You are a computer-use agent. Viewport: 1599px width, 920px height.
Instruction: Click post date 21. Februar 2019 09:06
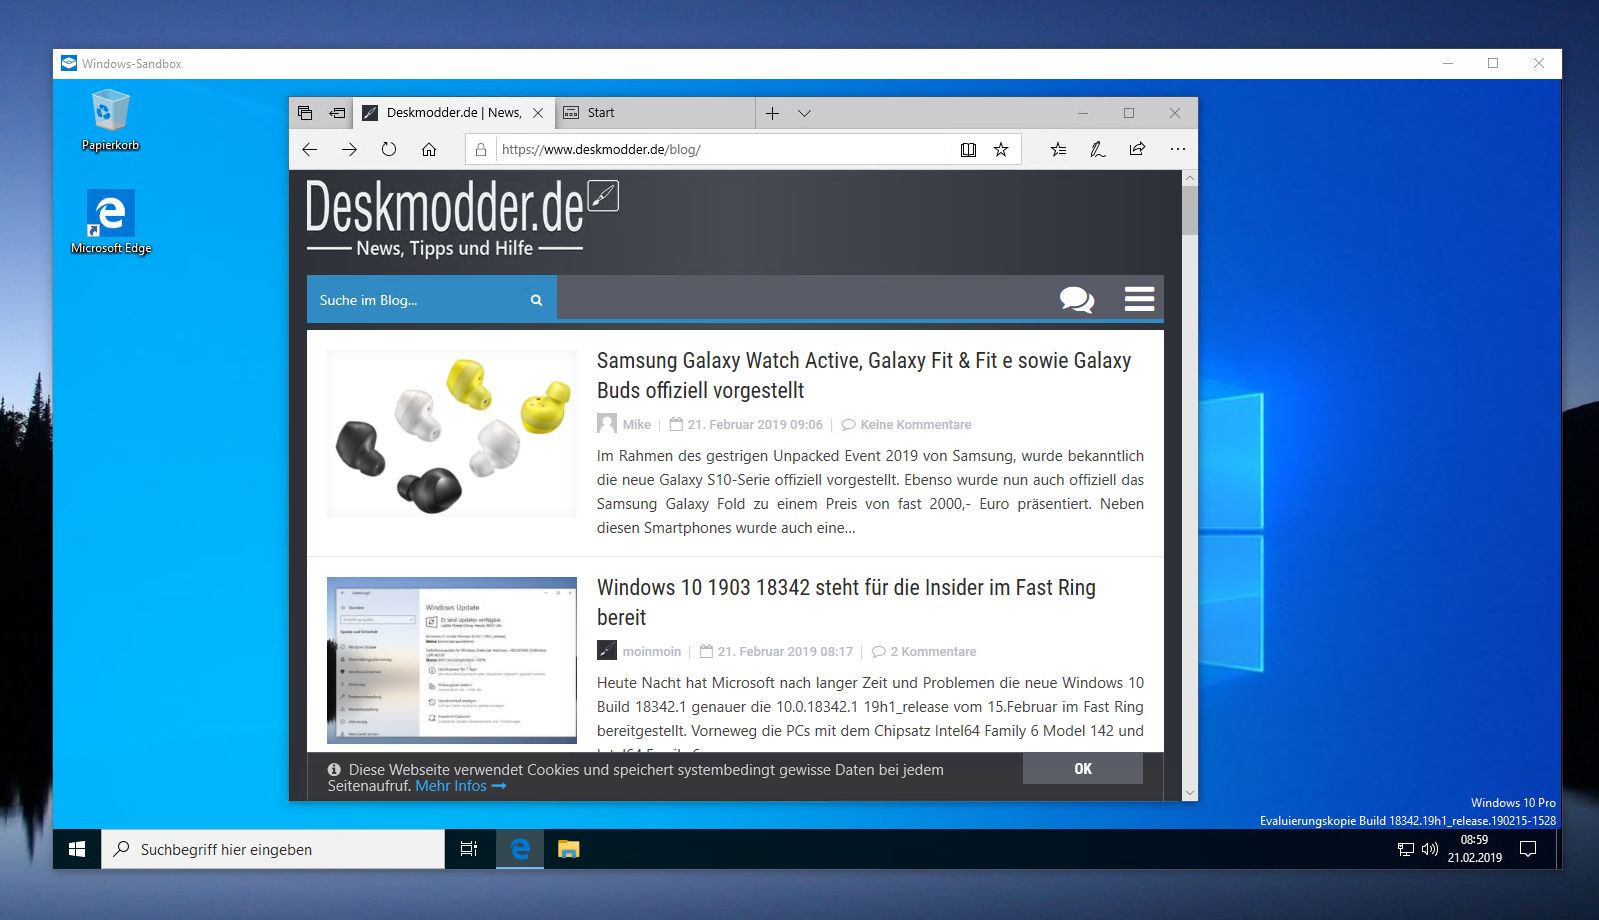click(x=755, y=424)
